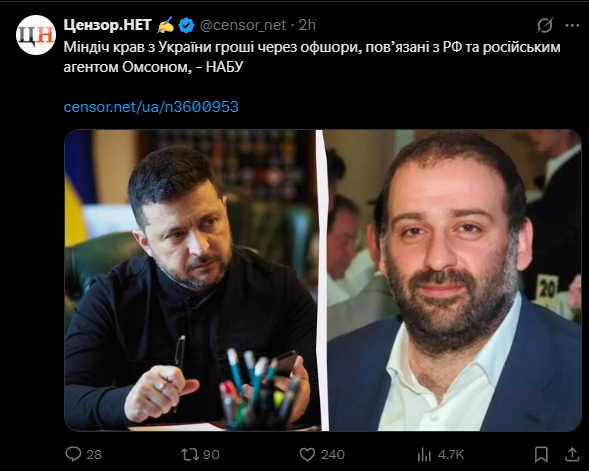Click the 28 replies count
The height and width of the screenshot is (471, 589).
click(x=94, y=454)
